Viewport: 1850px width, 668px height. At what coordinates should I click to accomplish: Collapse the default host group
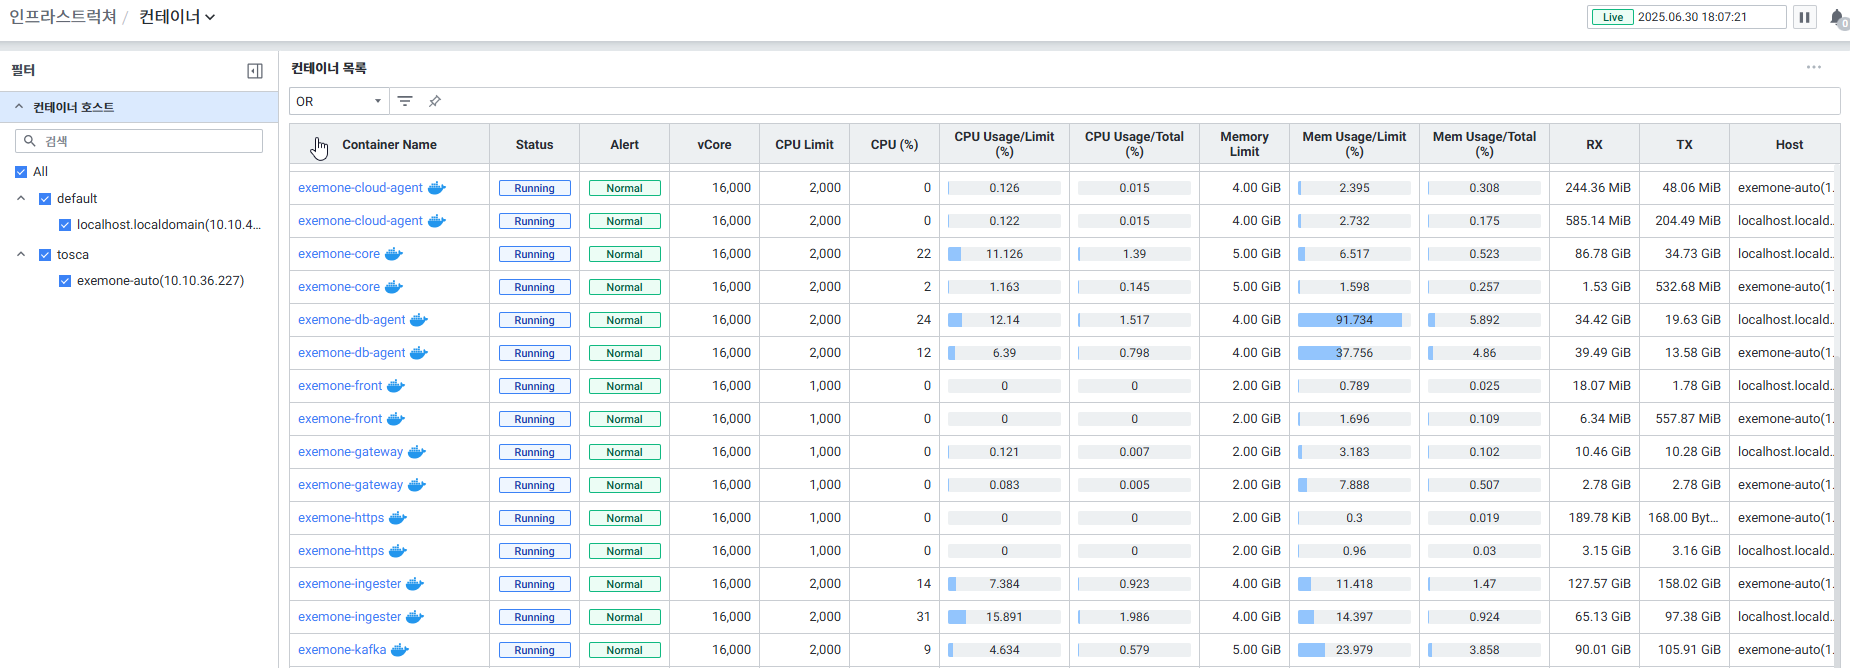[21, 199]
